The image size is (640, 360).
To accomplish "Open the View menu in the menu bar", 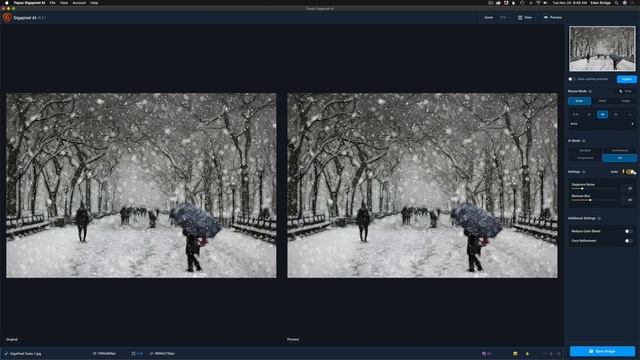I will point(64,3).
